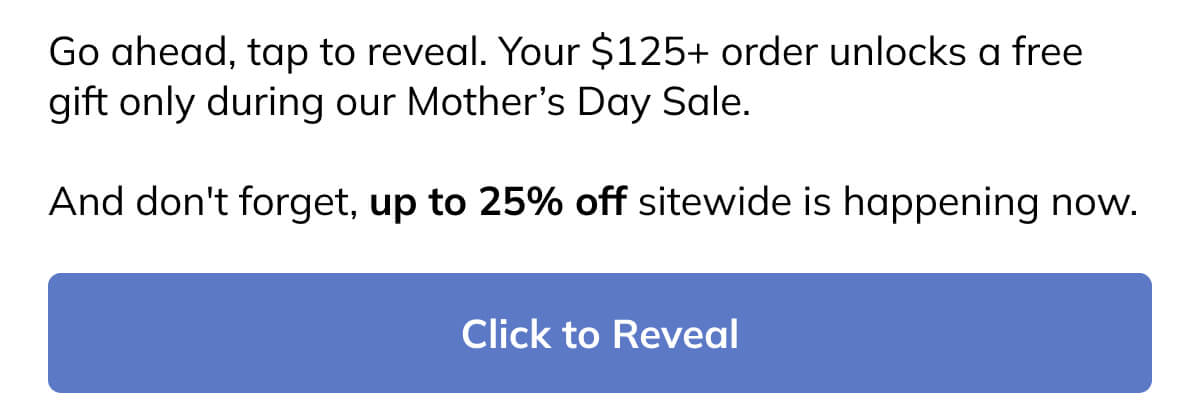Click the blue Click to Reveal button
1200x420 pixels.
(600, 333)
